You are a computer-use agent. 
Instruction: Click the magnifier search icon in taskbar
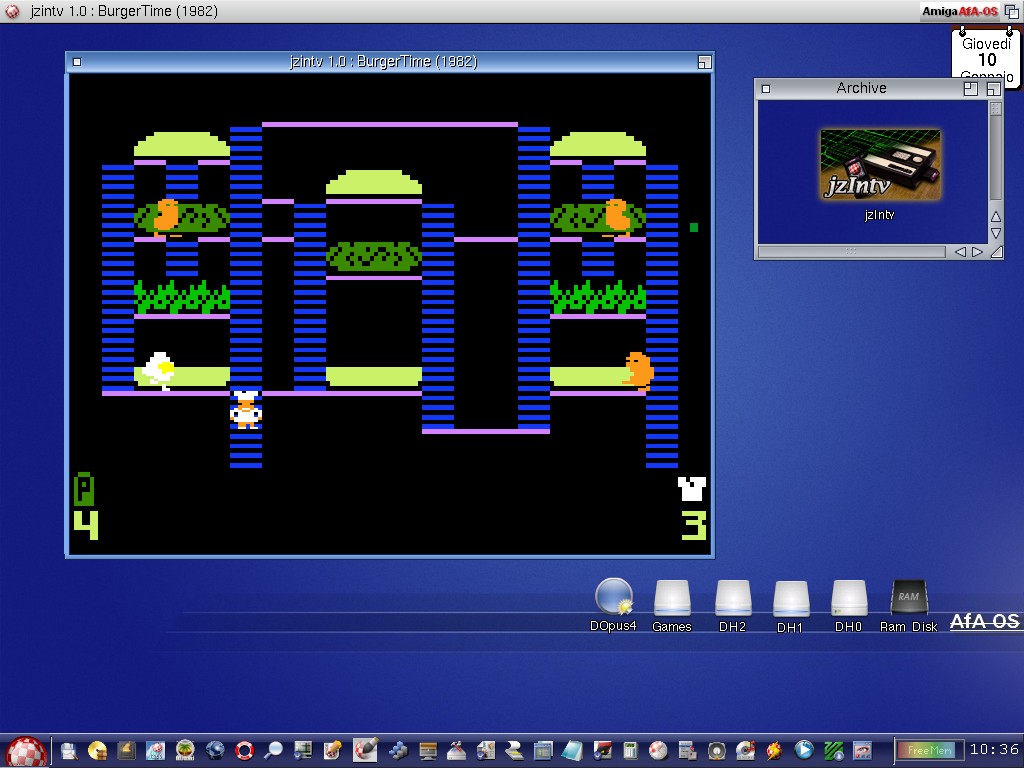tap(273, 750)
